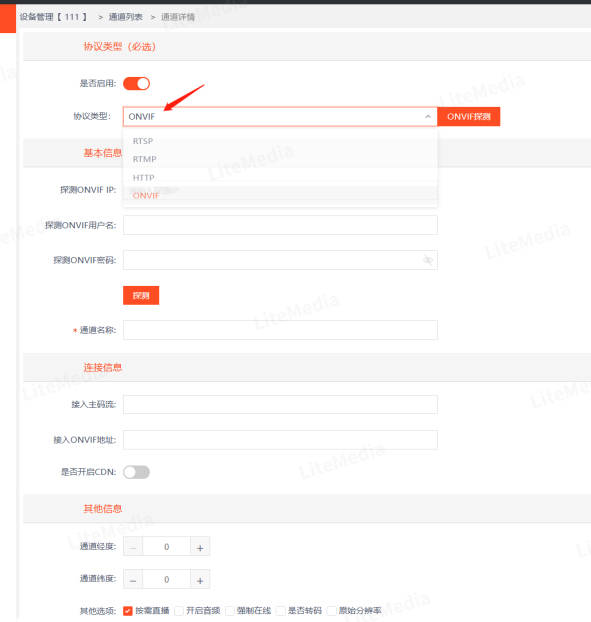Focus the 探测ONVIF用户名 input field
591x622 pixels.
coord(280,225)
